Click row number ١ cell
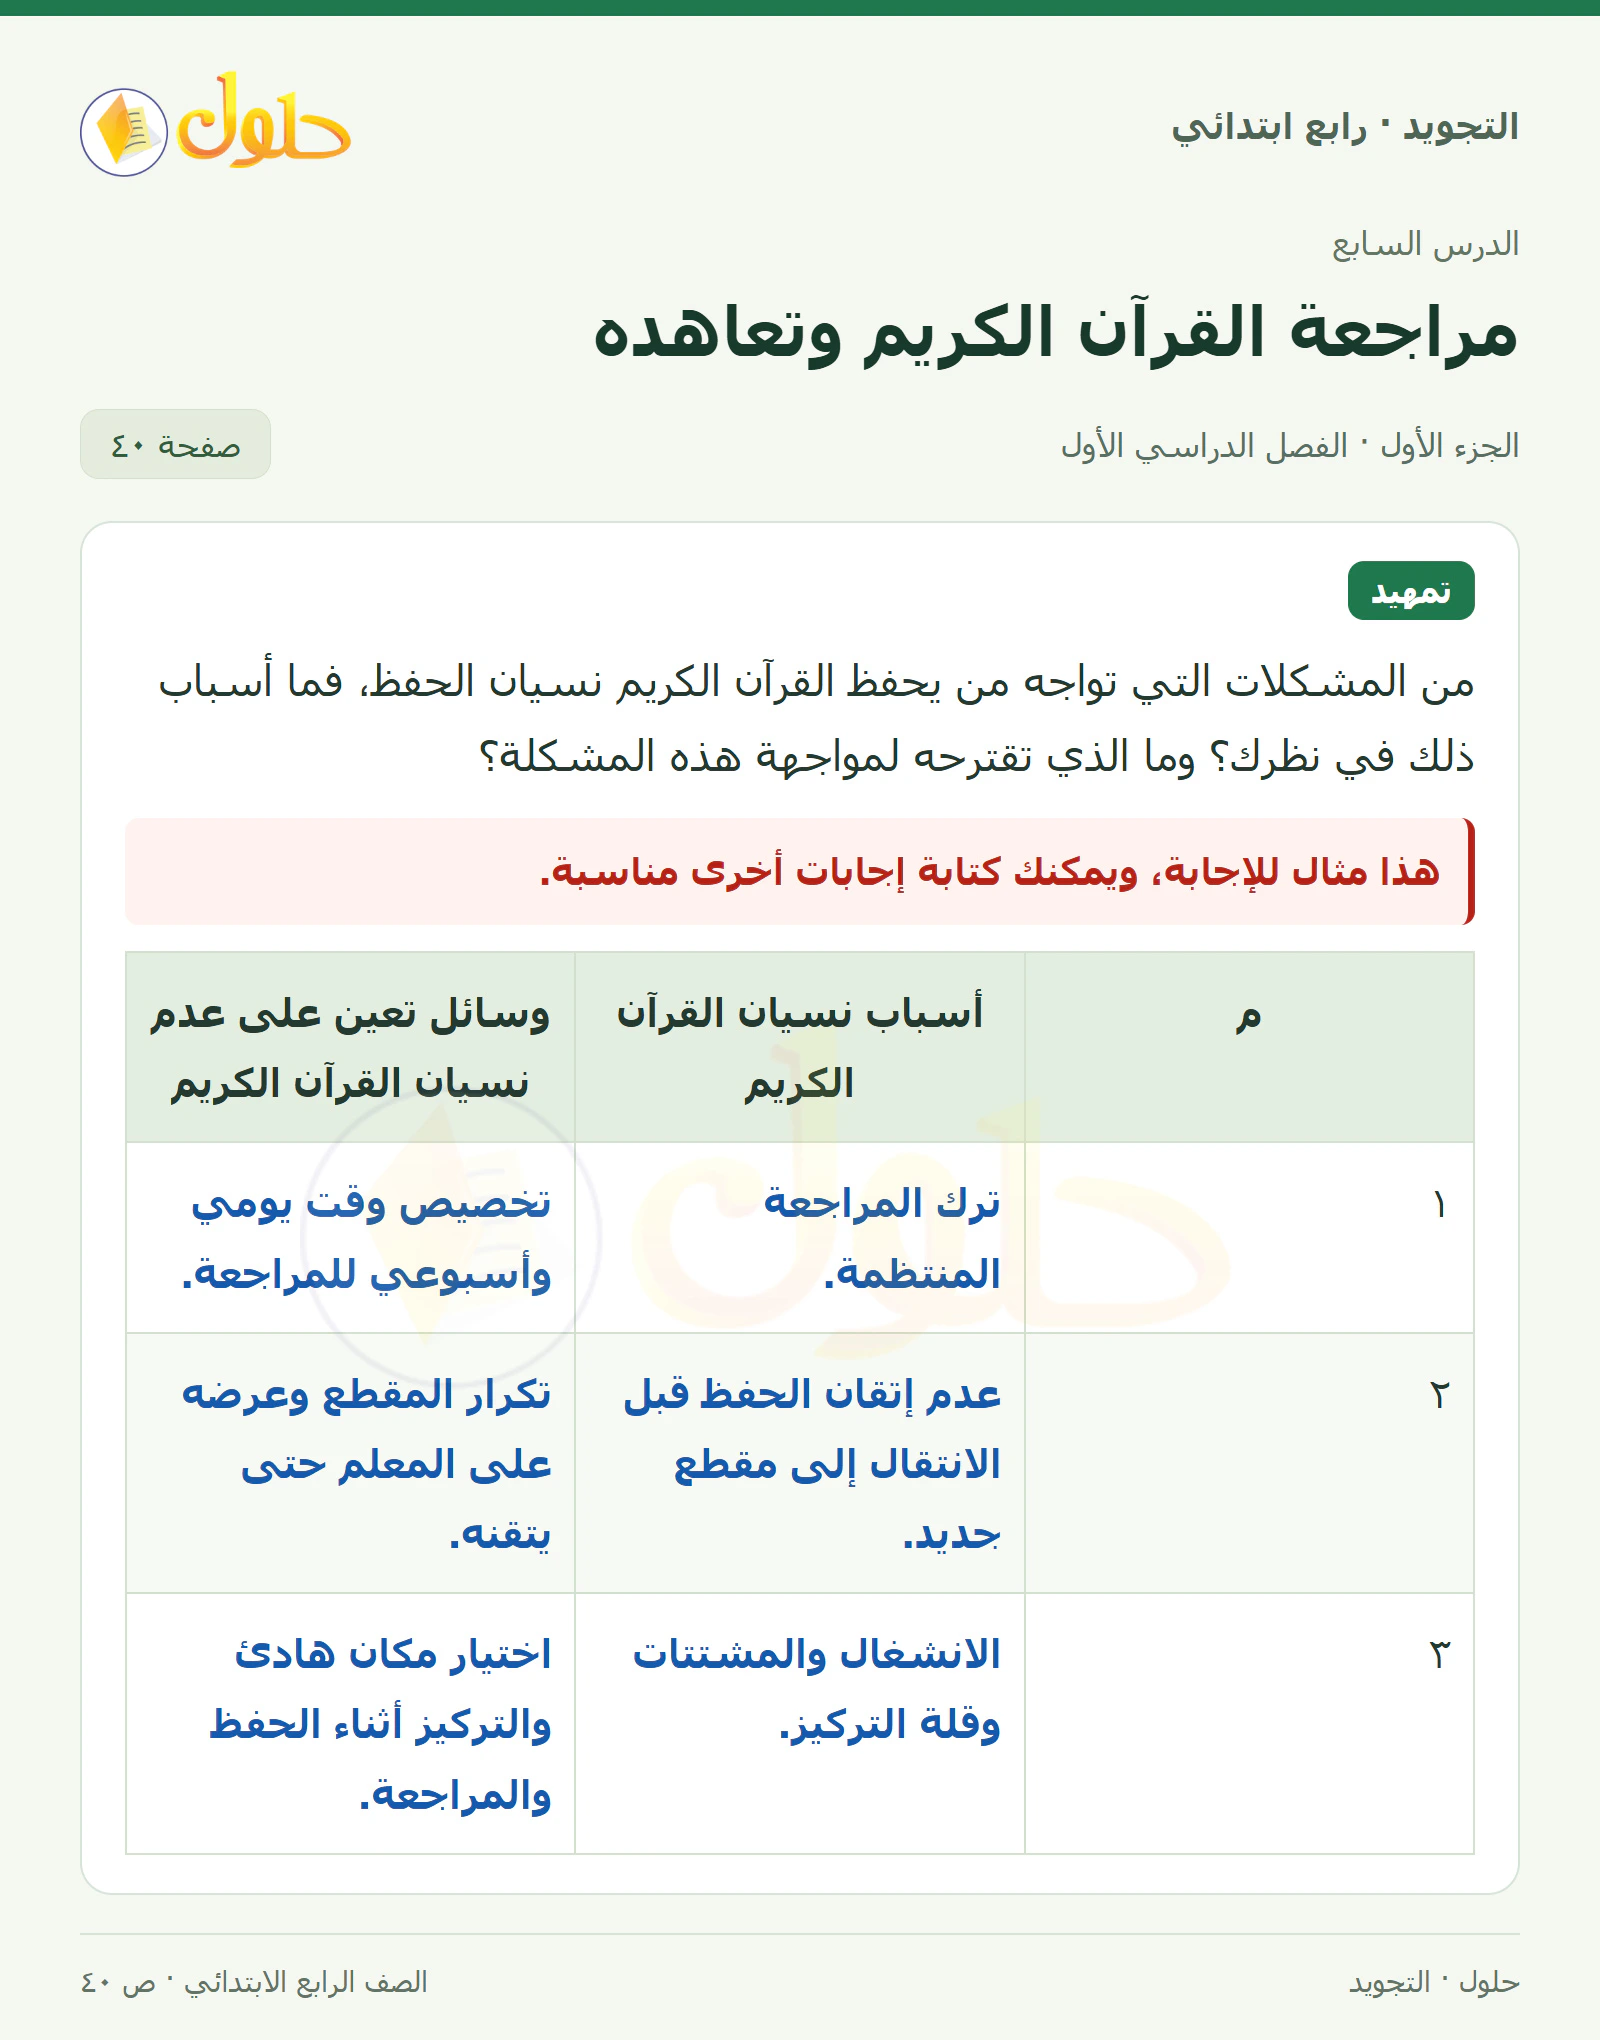 click(x=1249, y=1238)
